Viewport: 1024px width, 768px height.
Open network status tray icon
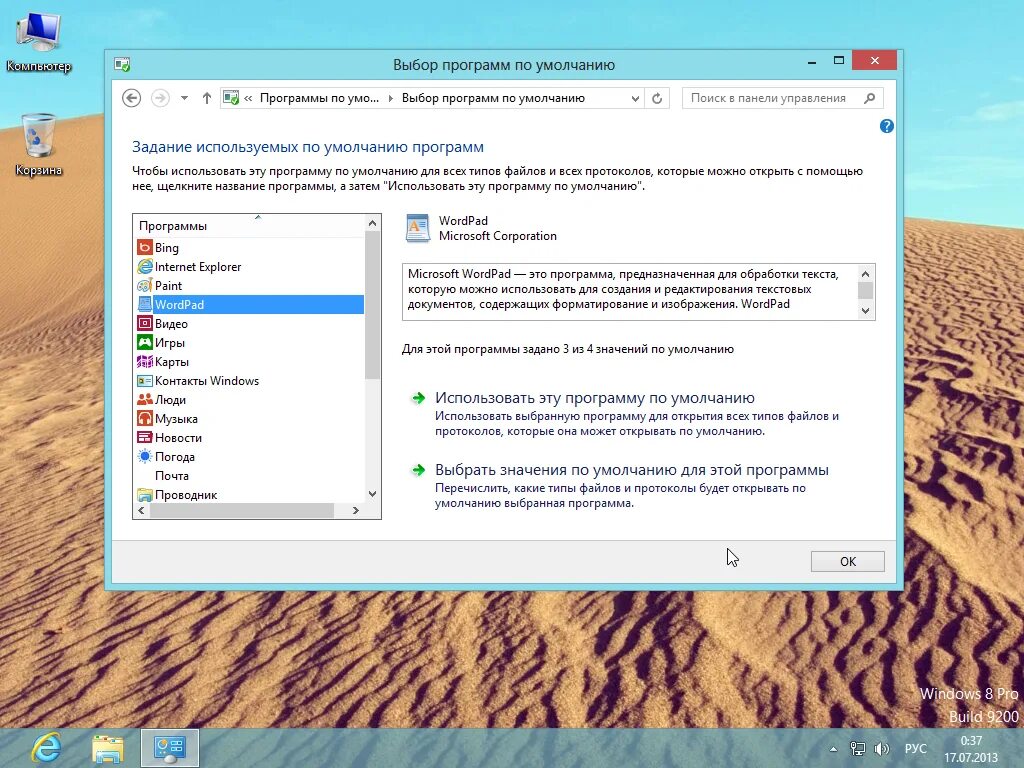pyautogui.click(x=857, y=749)
